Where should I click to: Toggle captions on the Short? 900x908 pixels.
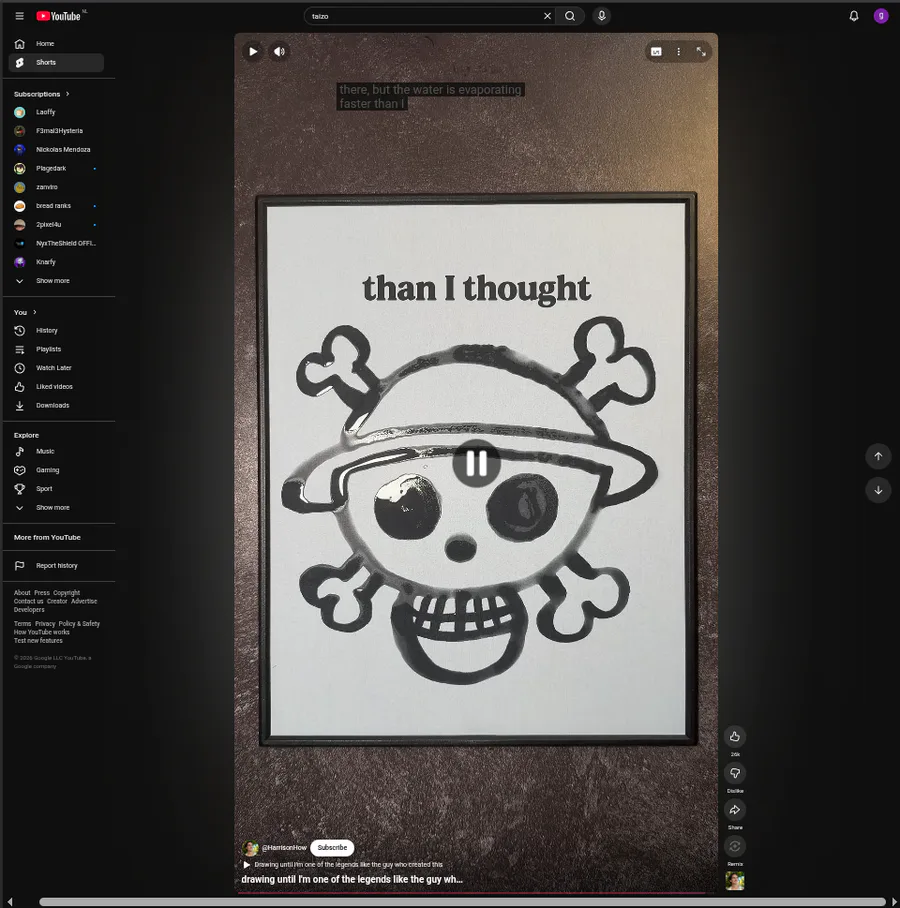coord(656,52)
